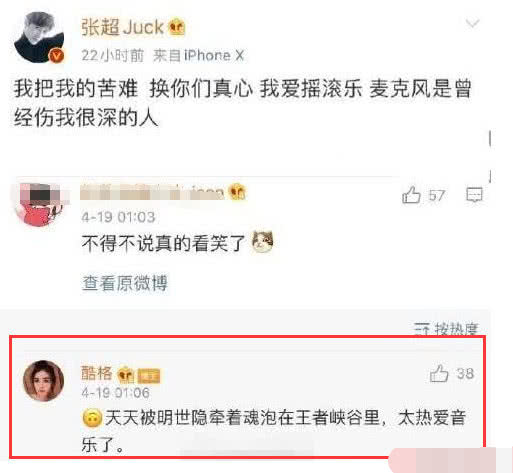Tap the sort lines icon beside 按热度

click(x=422, y=329)
